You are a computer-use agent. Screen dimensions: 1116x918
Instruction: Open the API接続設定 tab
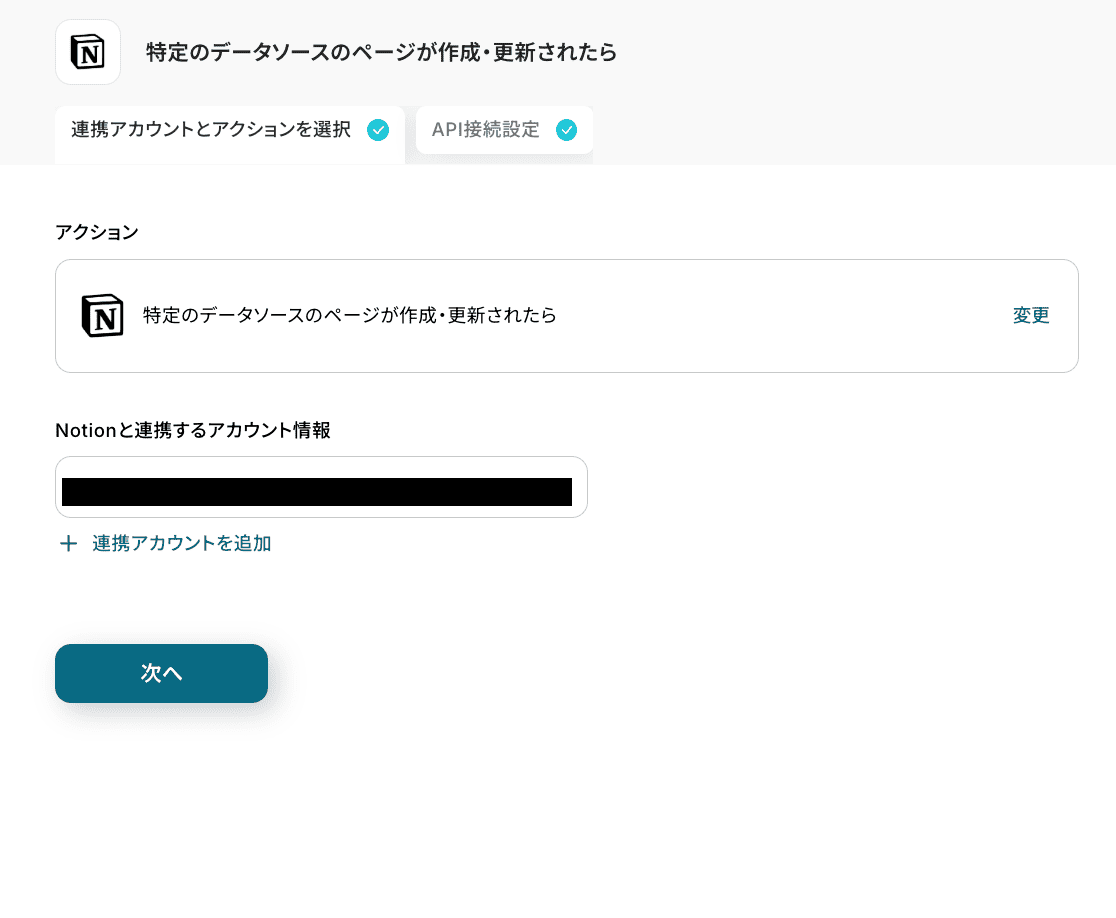coord(486,130)
